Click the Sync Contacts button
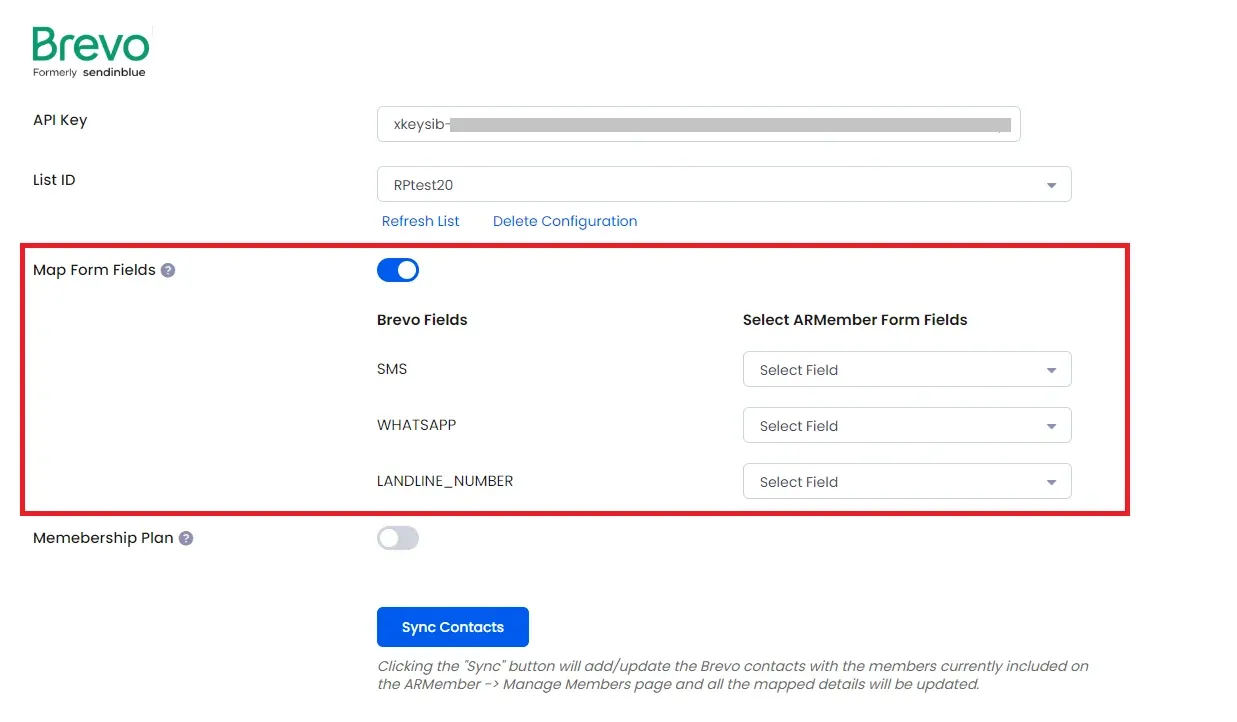The height and width of the screenshot is (722, 1237). 453,627
